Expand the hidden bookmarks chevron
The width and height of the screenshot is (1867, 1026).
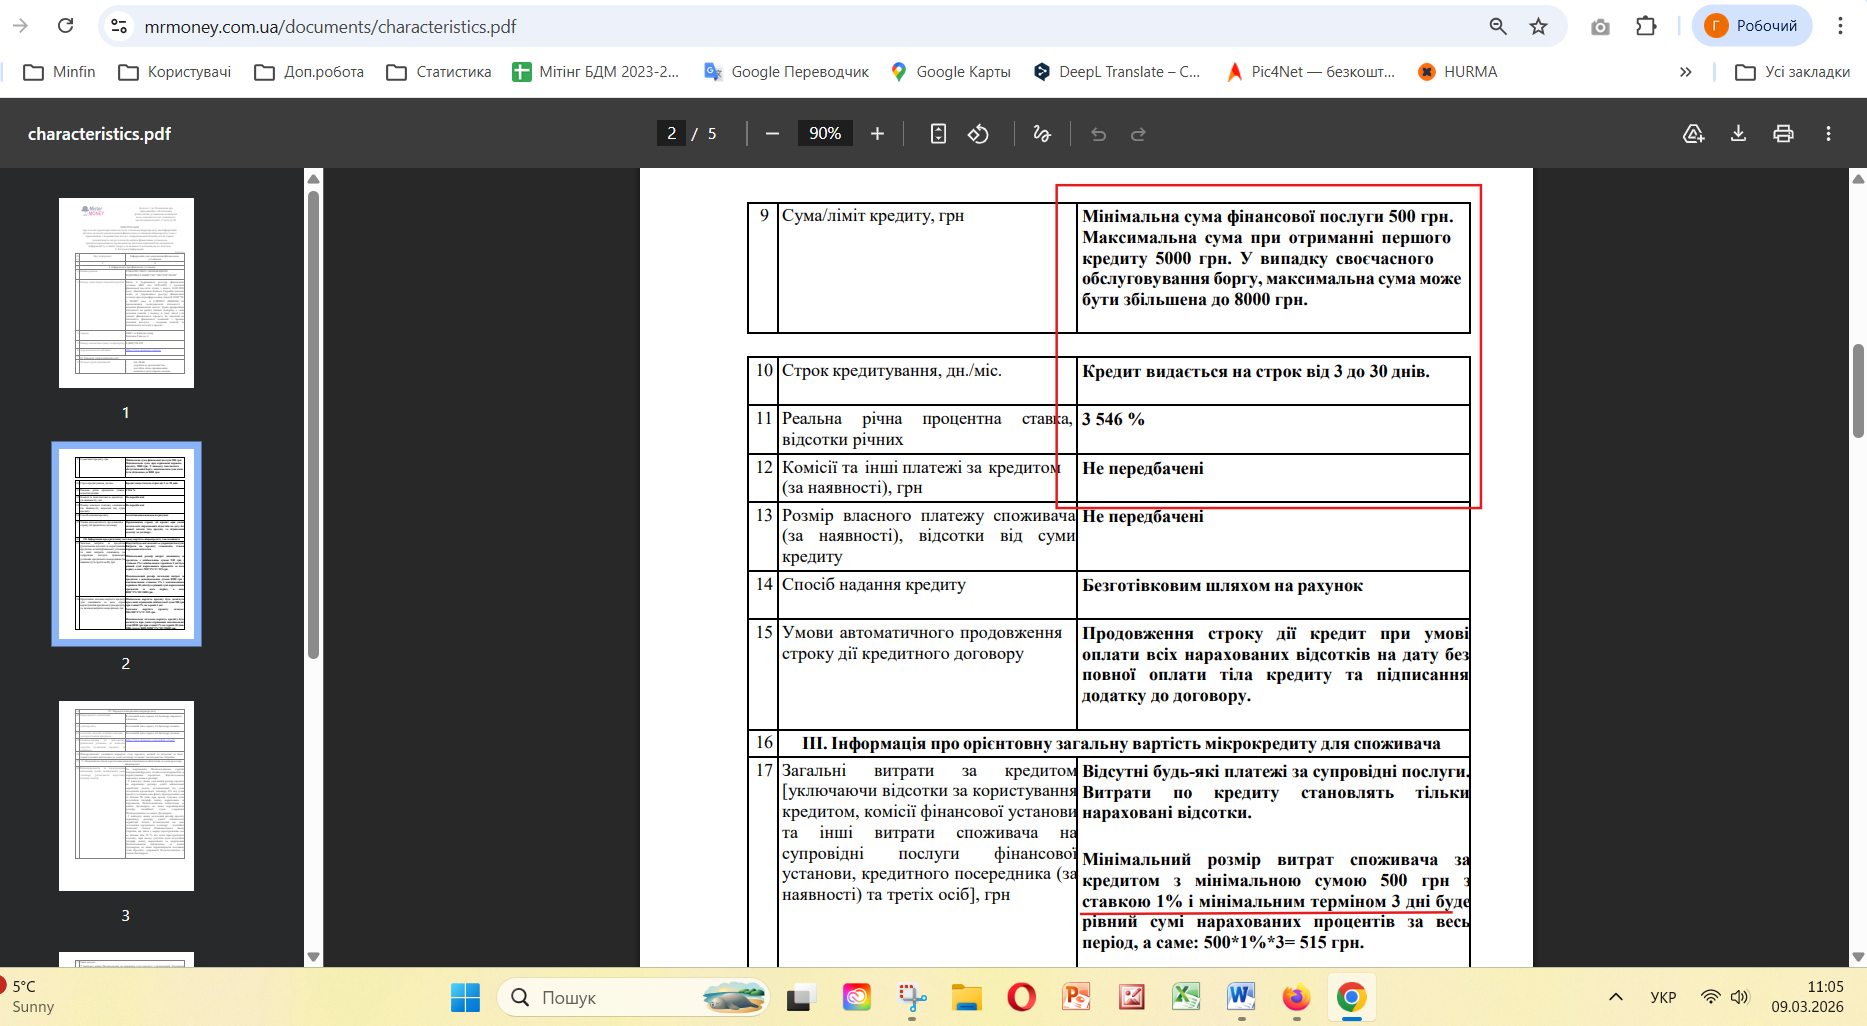(1686, 72)
